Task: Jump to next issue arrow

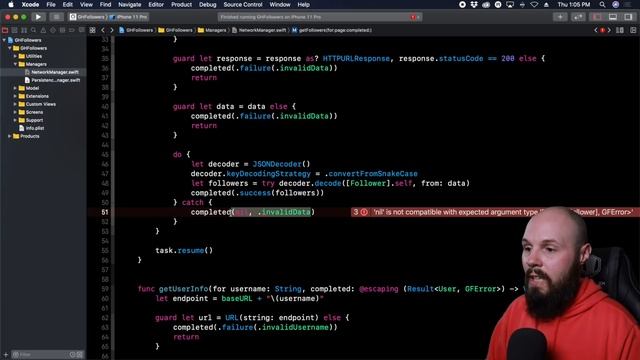Action: coord(609,30)
